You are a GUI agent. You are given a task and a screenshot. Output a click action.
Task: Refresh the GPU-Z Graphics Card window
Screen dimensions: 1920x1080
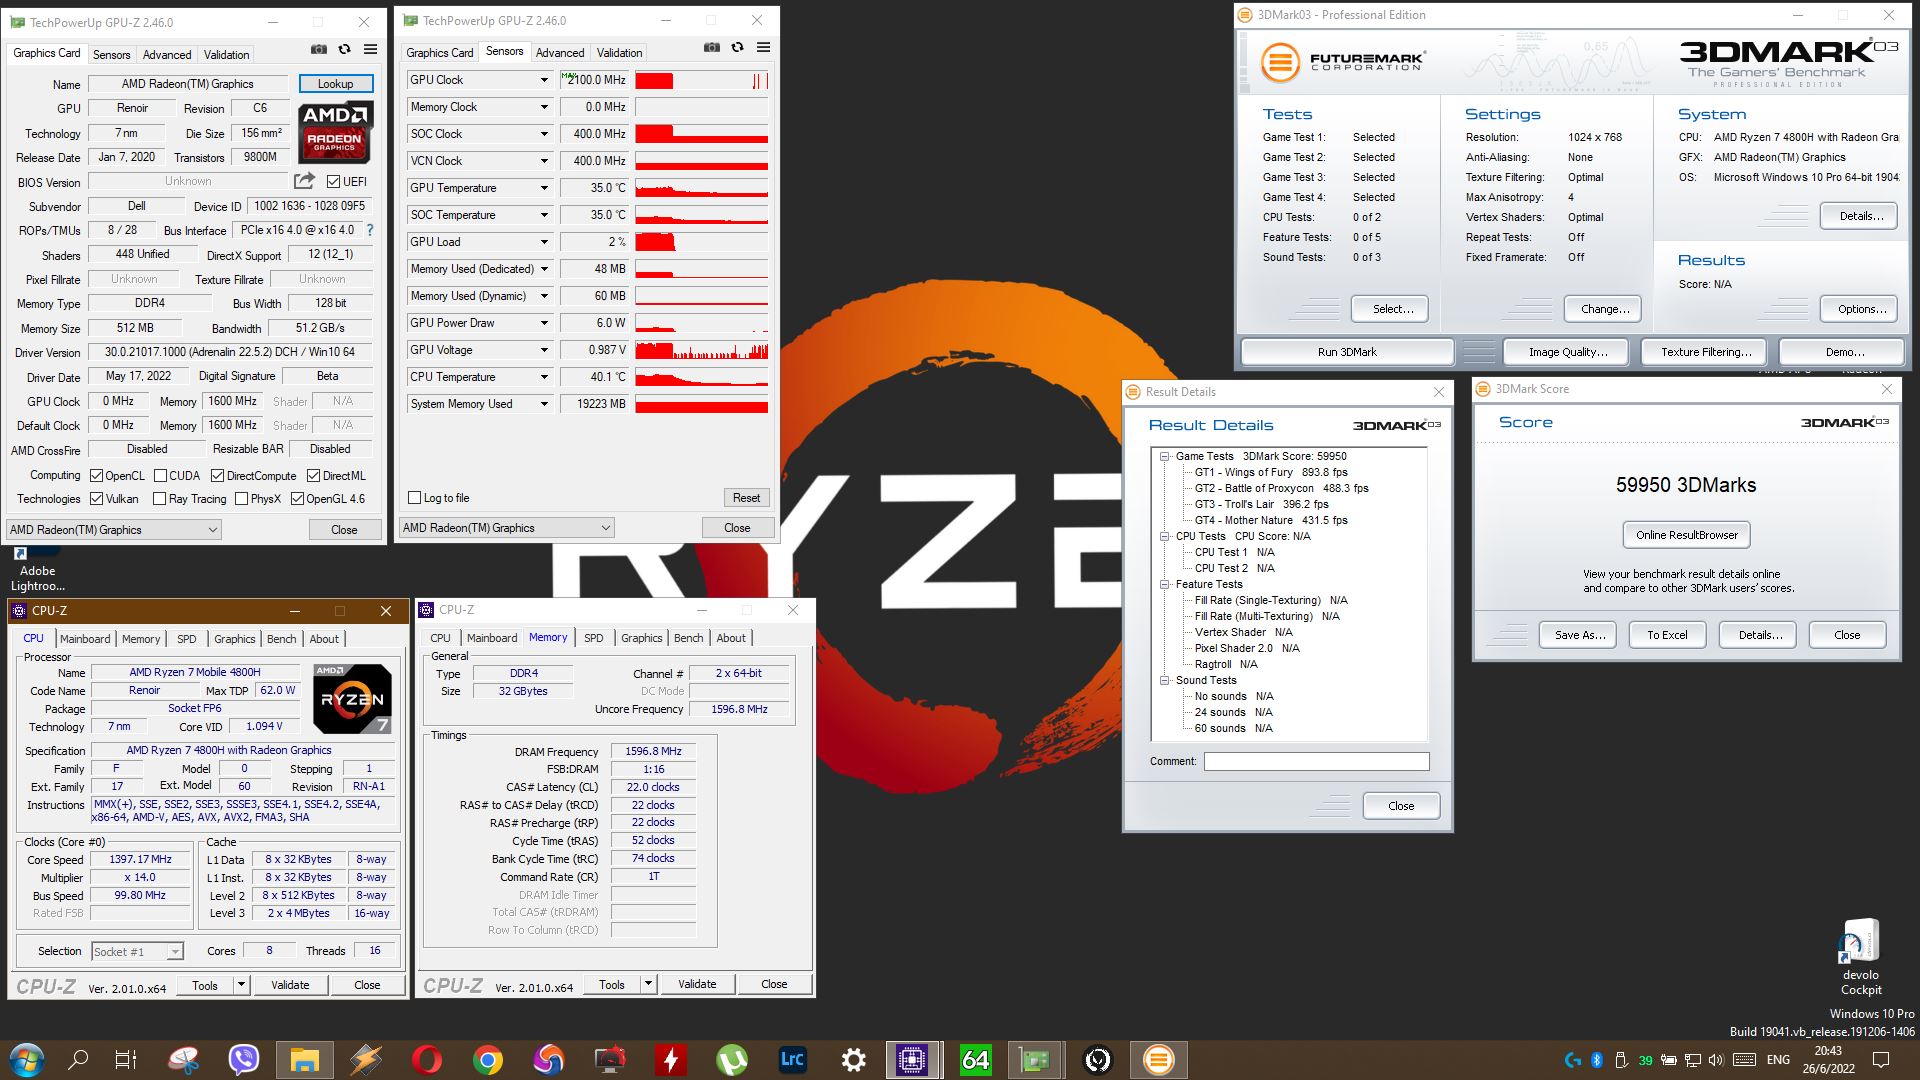(345, 49)
